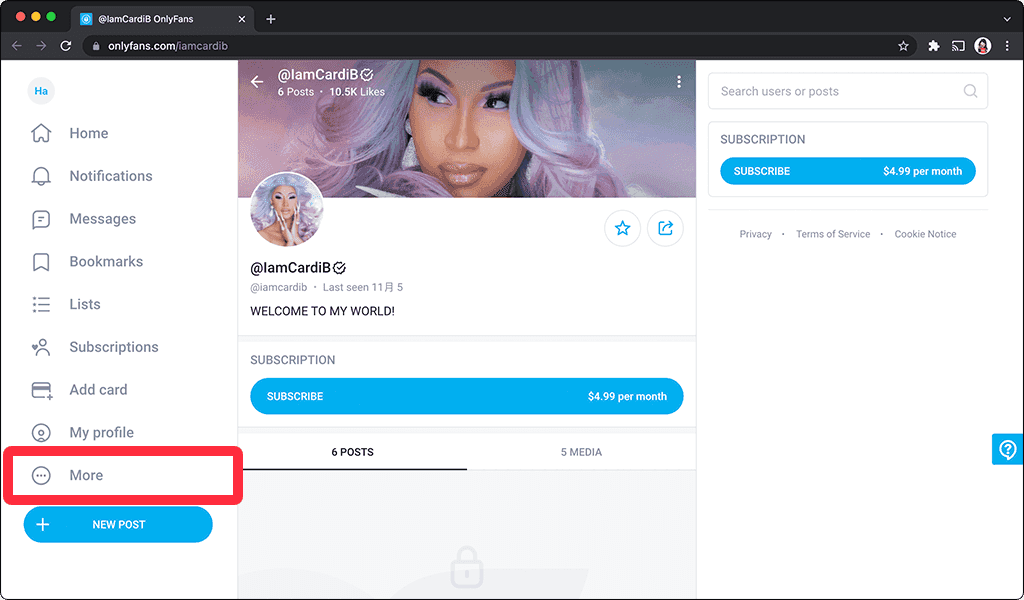The image size is (1024, 600).
Task: Open the Lists sidebar entry
Action: tap(85, 304)
